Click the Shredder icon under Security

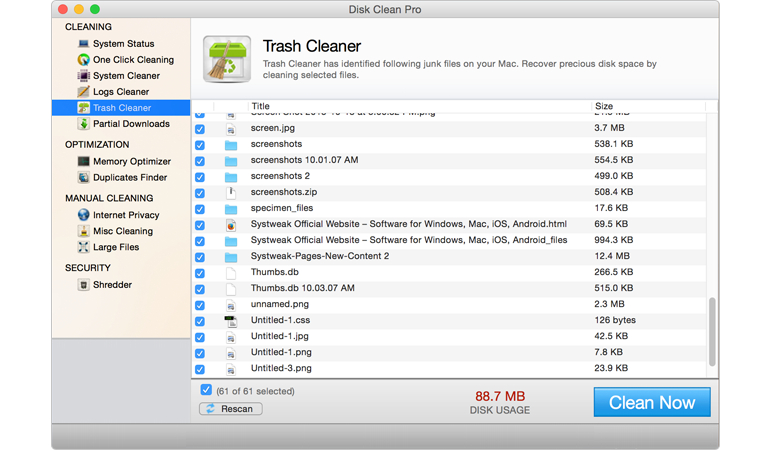[83, 285]
